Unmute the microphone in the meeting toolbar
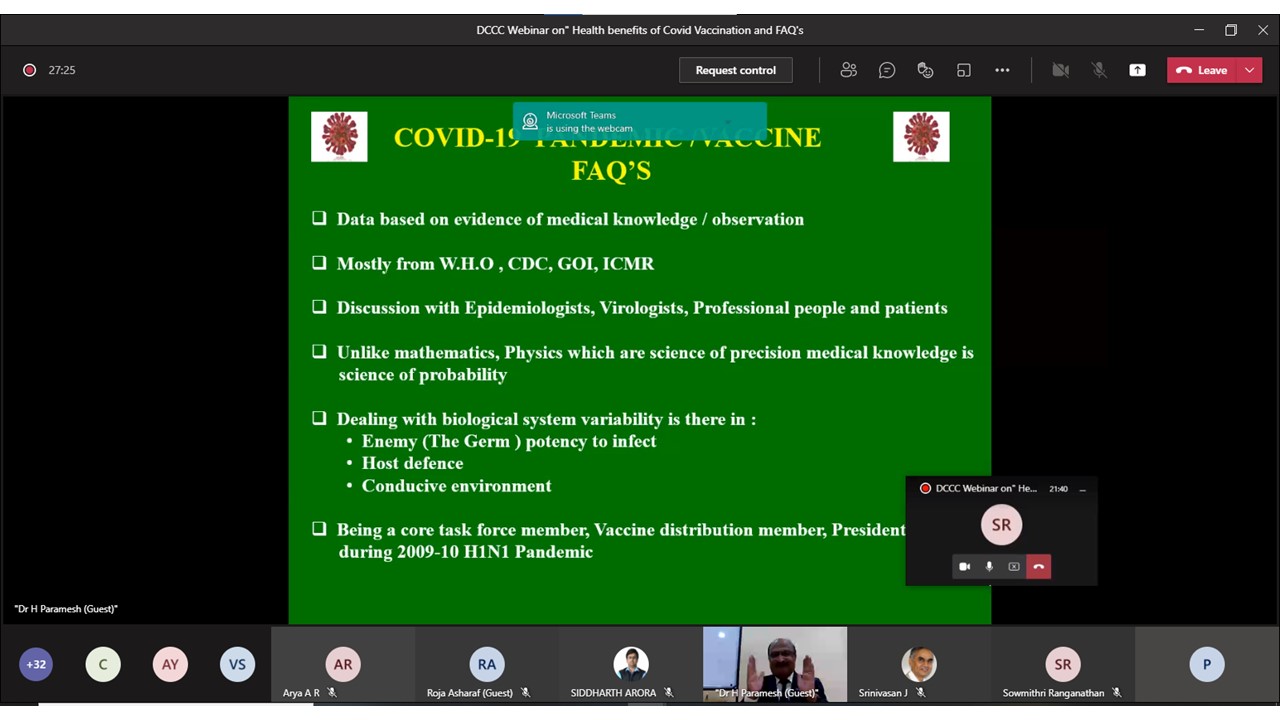The height and width of the screenshot is (720, 1280). point(1099,70)
